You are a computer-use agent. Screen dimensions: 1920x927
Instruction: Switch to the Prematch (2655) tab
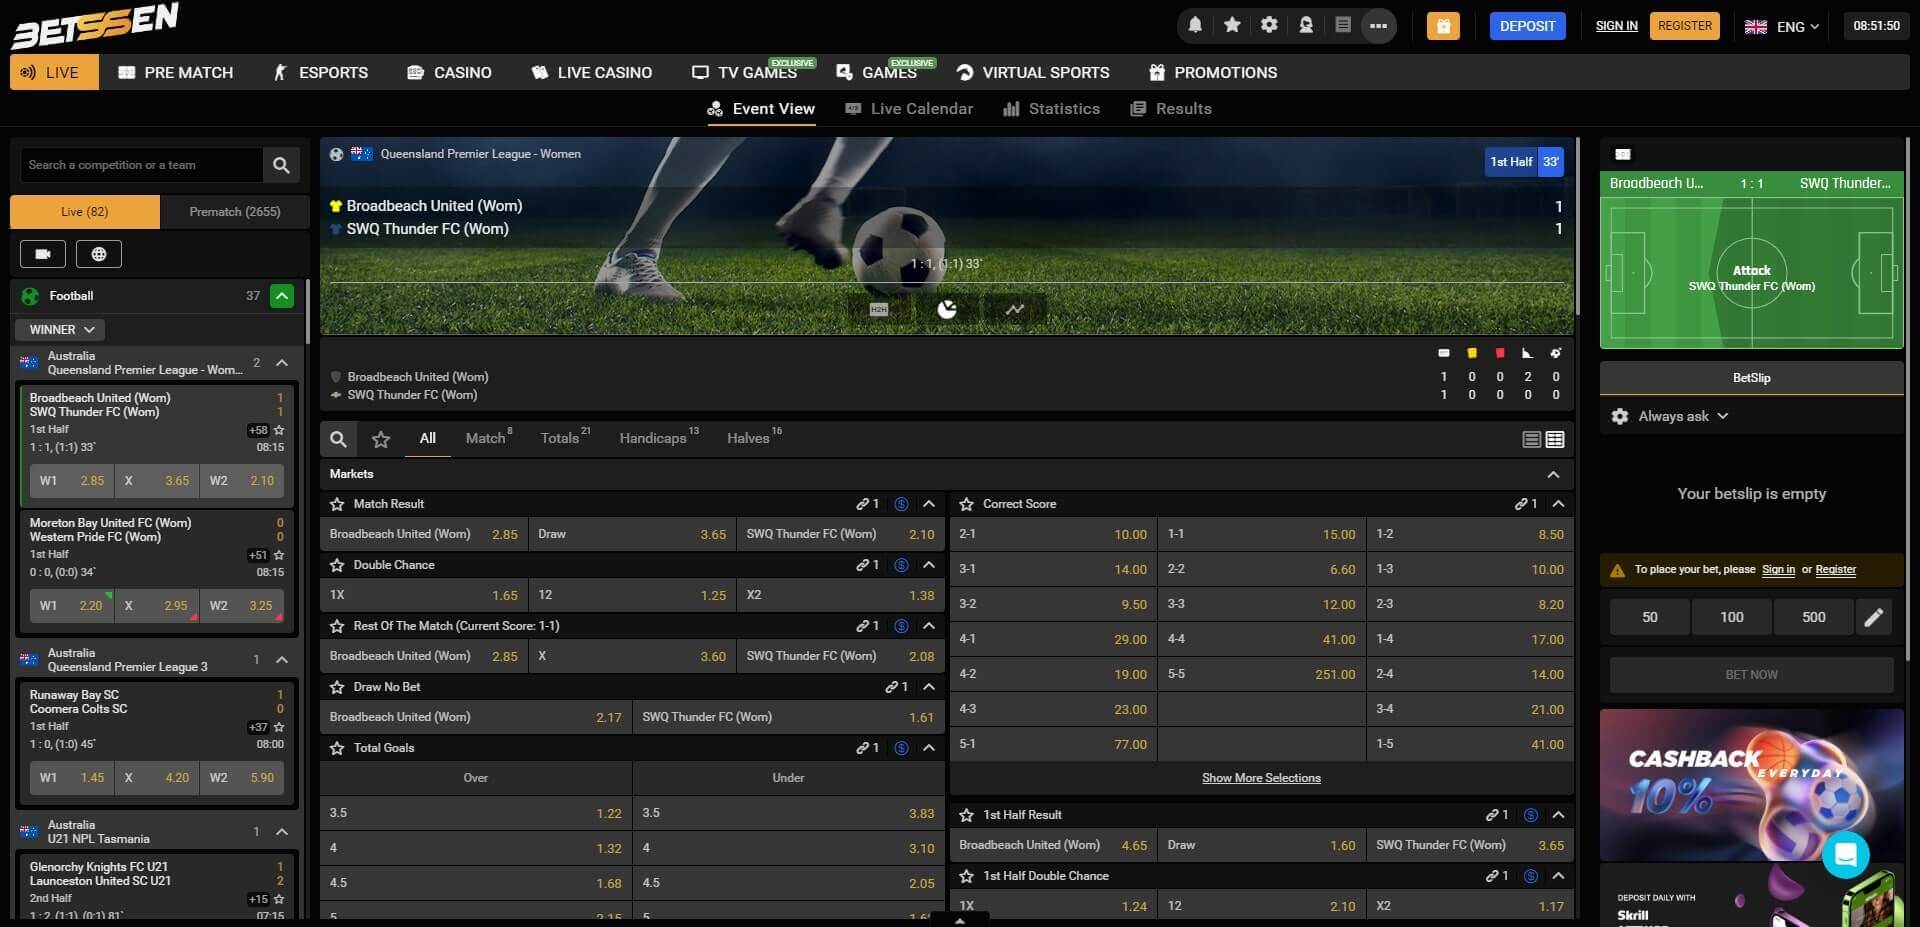[x=236, y=211]
